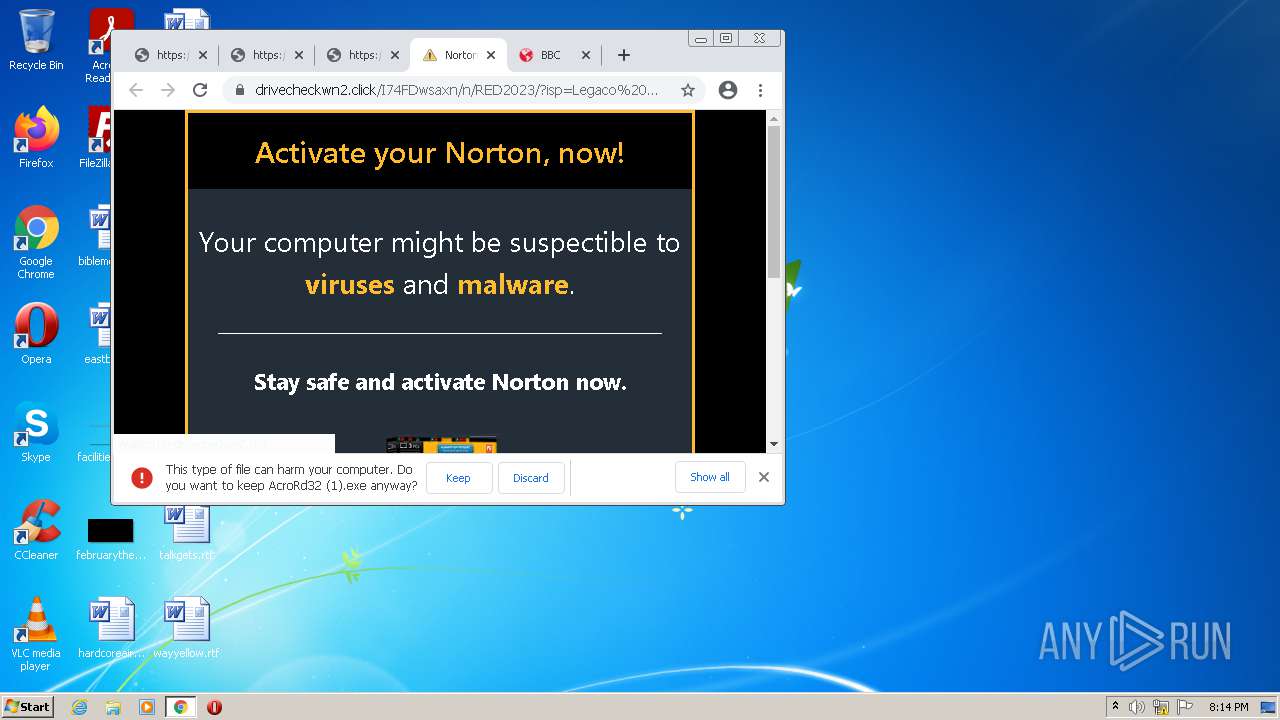
Task: Click page scrollbar up arrow
Action: pyautogui.click(x=774, y=118)
